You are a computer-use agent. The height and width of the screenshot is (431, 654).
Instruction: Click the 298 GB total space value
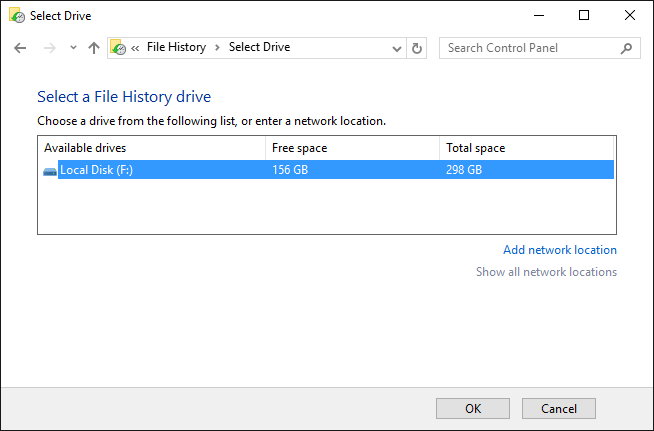coord(464,170)
